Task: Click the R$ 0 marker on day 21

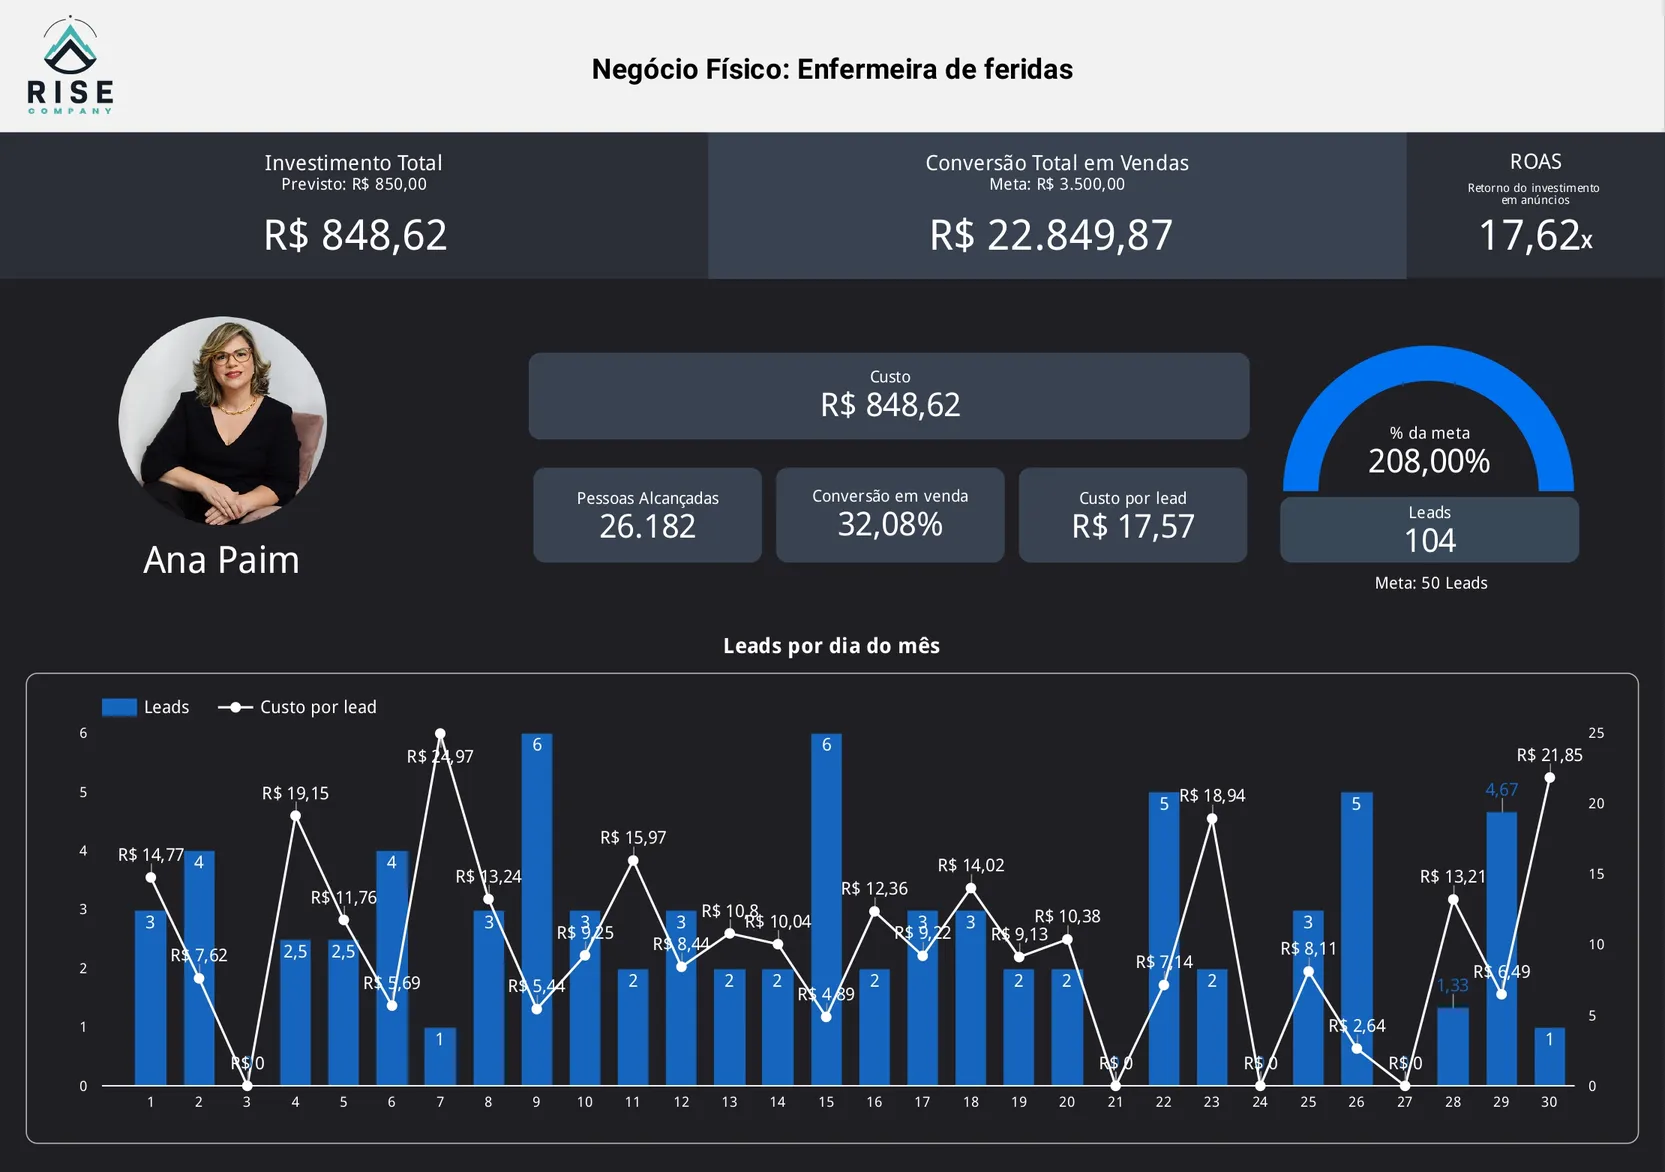Action: click(1115, 1086)
